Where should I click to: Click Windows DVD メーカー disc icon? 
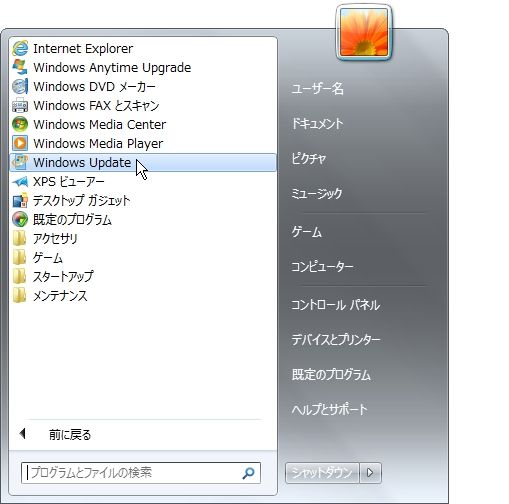pos(20,87)
